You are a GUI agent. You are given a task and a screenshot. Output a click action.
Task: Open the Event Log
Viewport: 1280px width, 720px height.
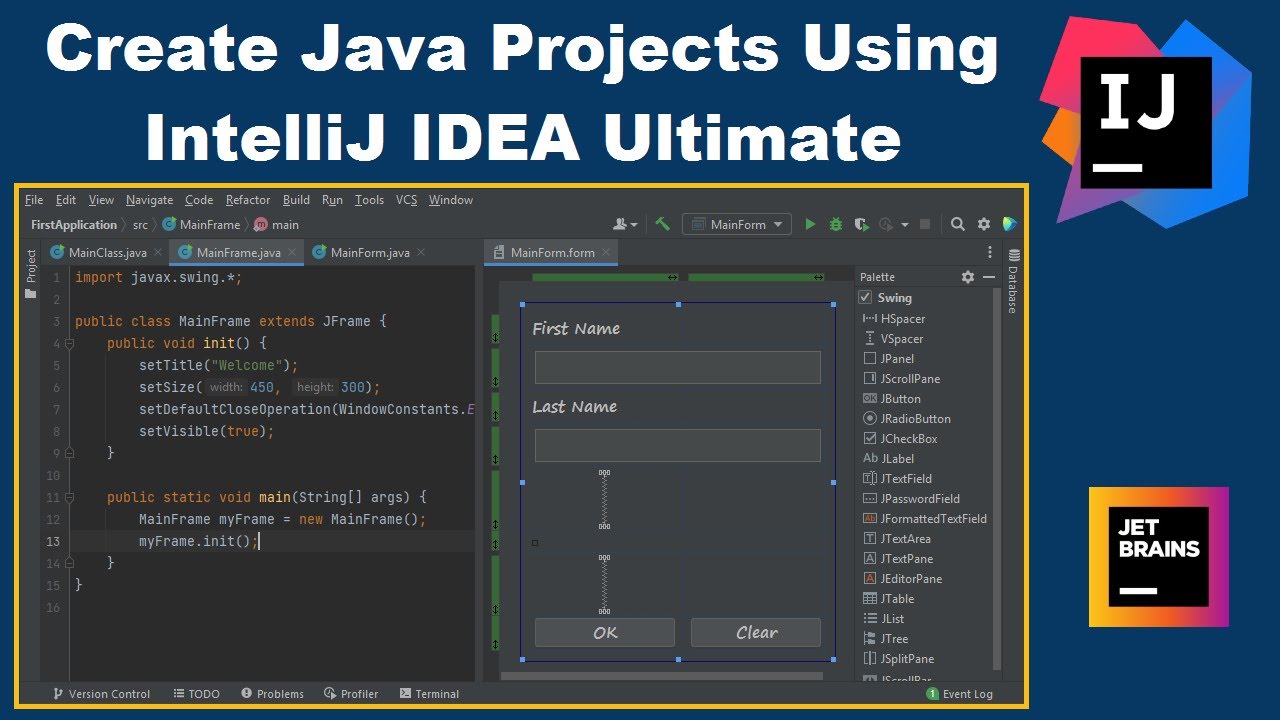960,694
